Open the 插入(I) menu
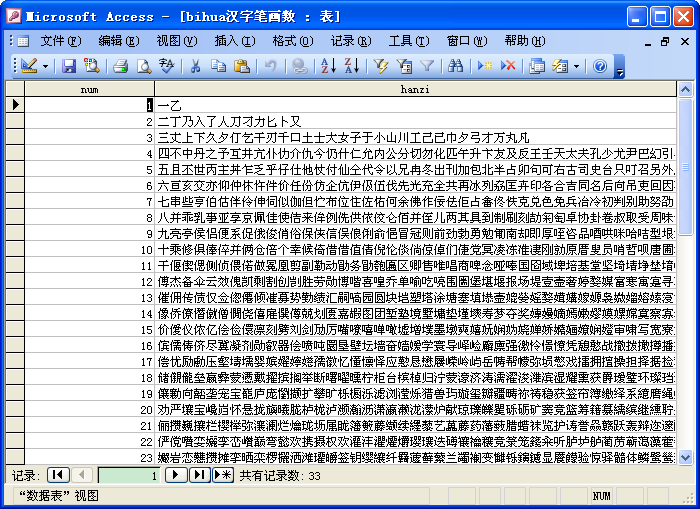700x509 pixels. pyautogui.click(x=235, y=41)
